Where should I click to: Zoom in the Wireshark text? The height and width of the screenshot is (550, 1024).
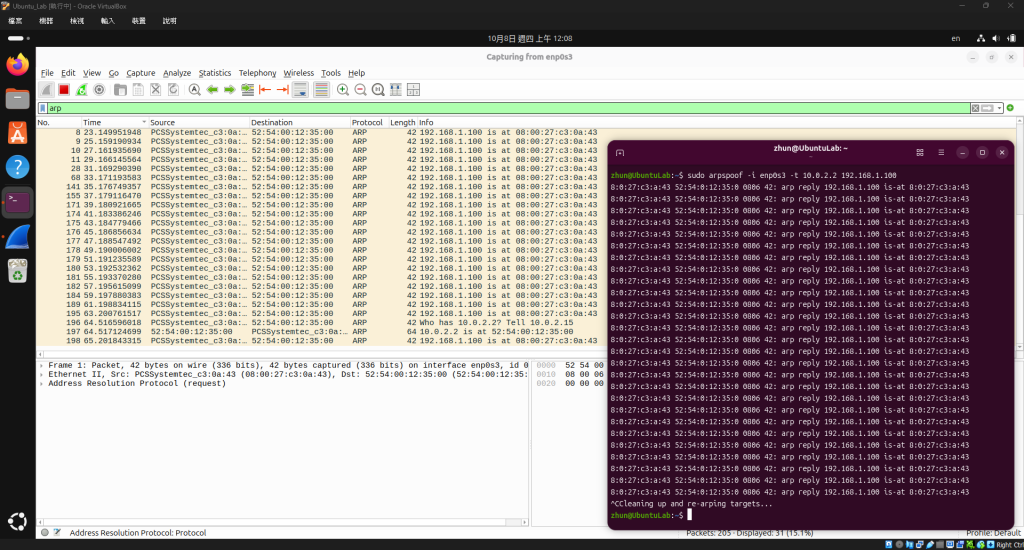click(343, 90)
